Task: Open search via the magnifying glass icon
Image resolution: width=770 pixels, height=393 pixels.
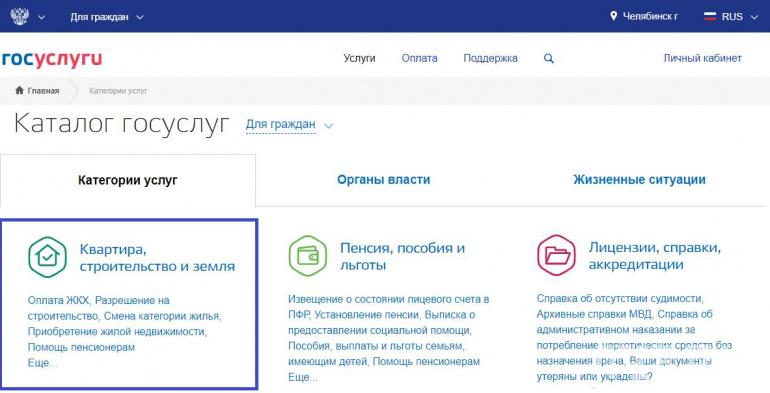Action: tap(549, 58)
